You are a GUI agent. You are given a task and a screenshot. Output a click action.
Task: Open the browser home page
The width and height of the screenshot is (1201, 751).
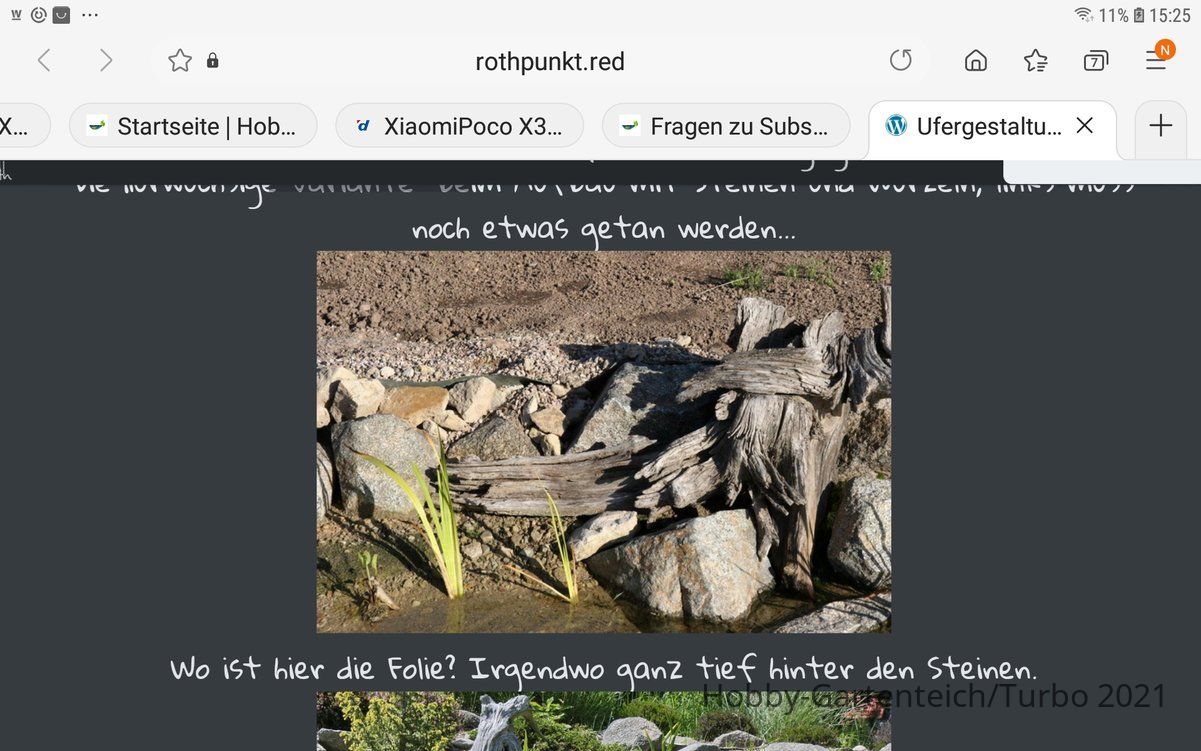click(976, 61)
